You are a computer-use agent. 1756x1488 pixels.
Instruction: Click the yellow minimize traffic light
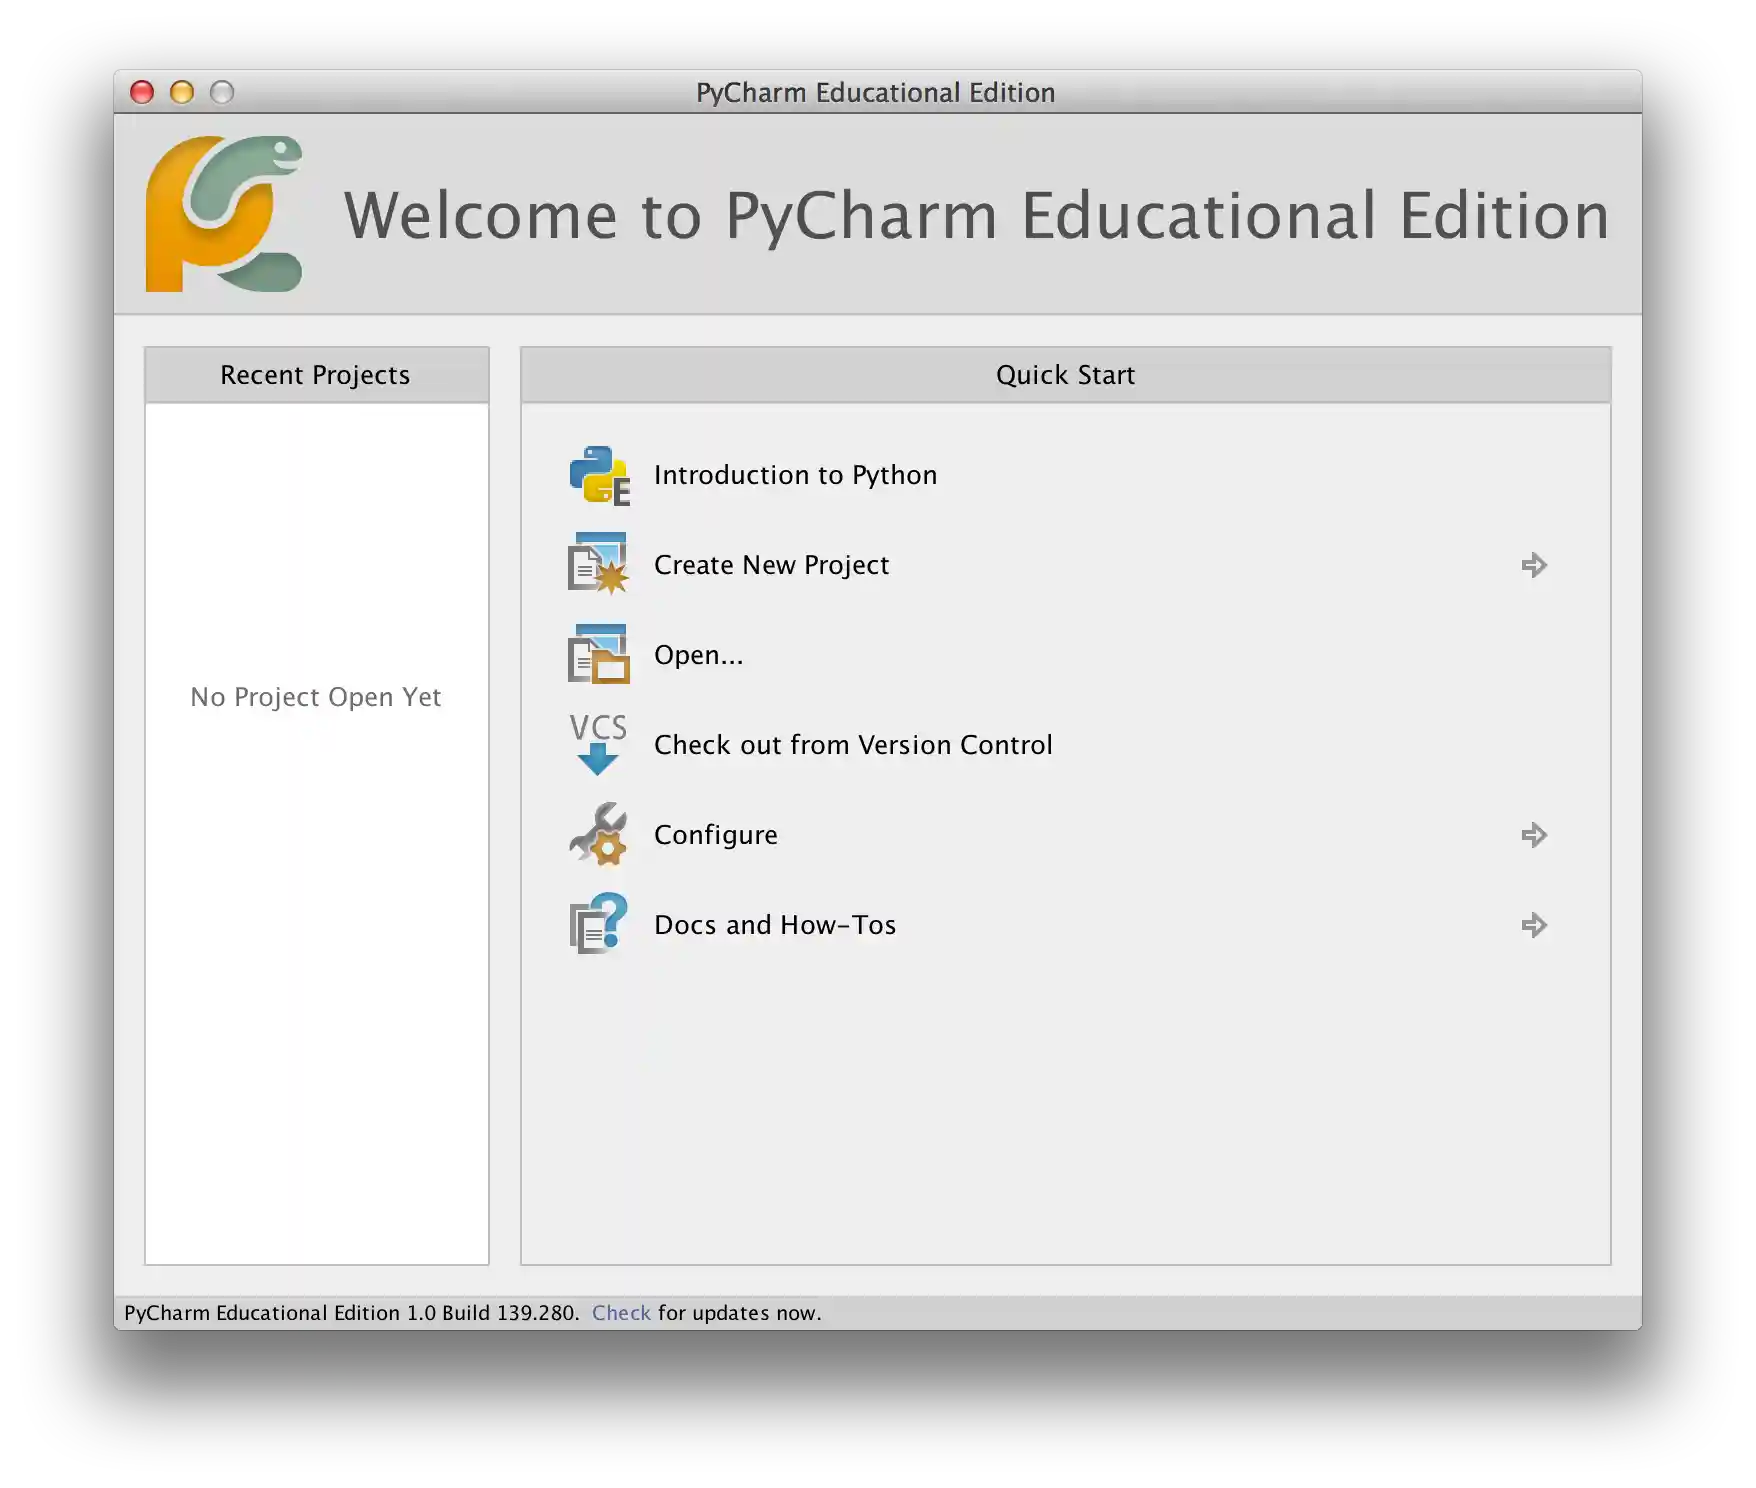(182, 91)
